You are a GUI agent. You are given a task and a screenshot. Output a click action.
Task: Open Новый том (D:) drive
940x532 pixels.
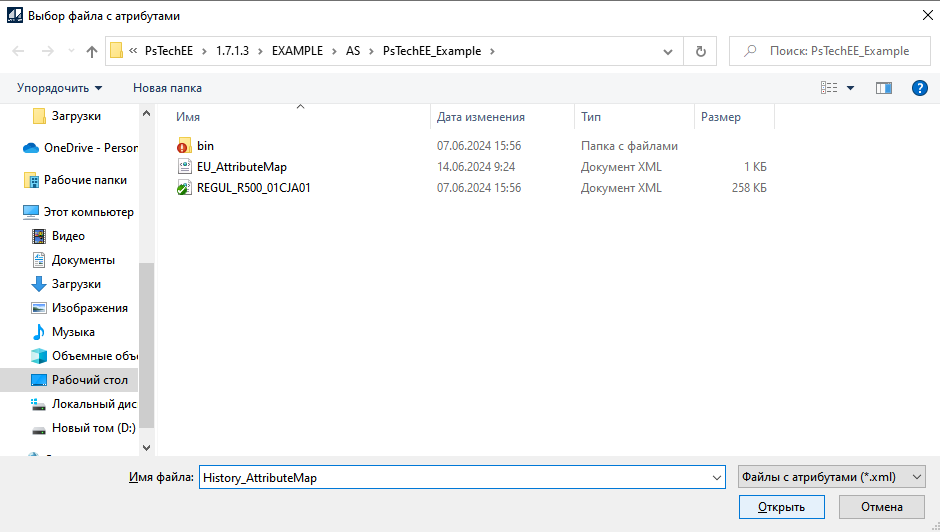tap(93, 428)
